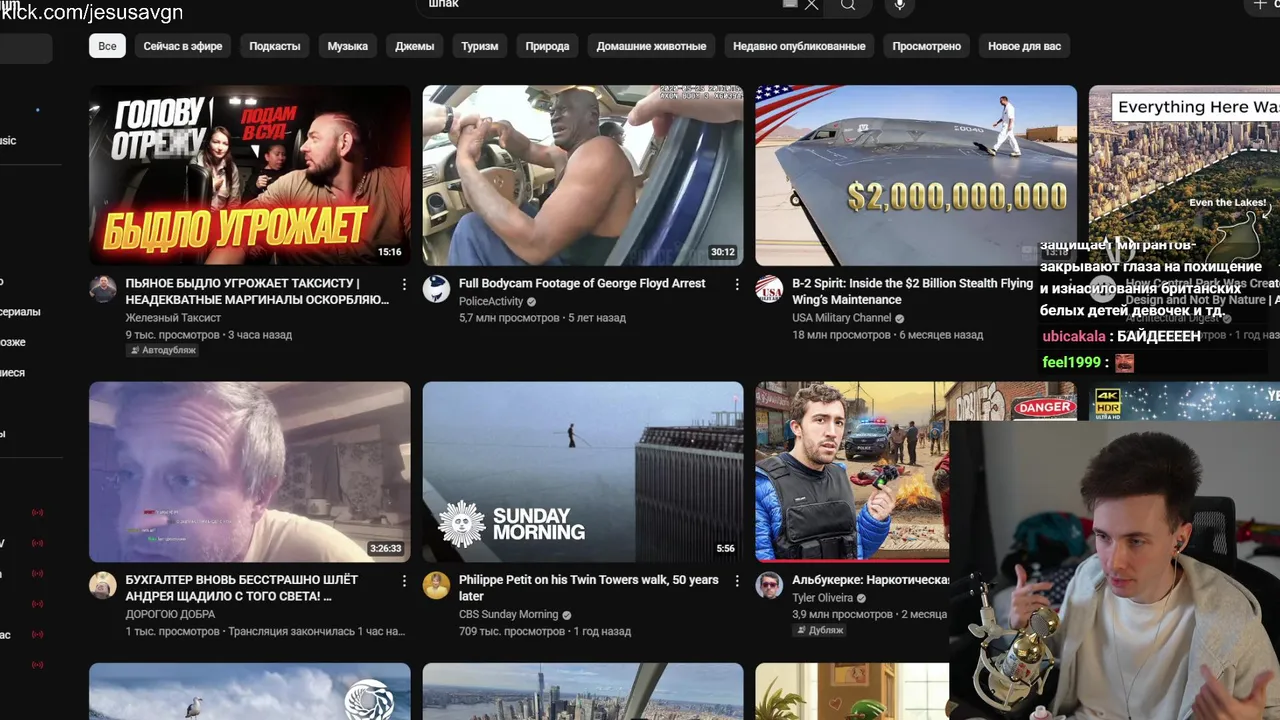Image resolution: width=1280 pixels, height=720 pixels.
Task: Open the Tyler Oliveira Albuquerque thumbnail
Action: [852, 472]
